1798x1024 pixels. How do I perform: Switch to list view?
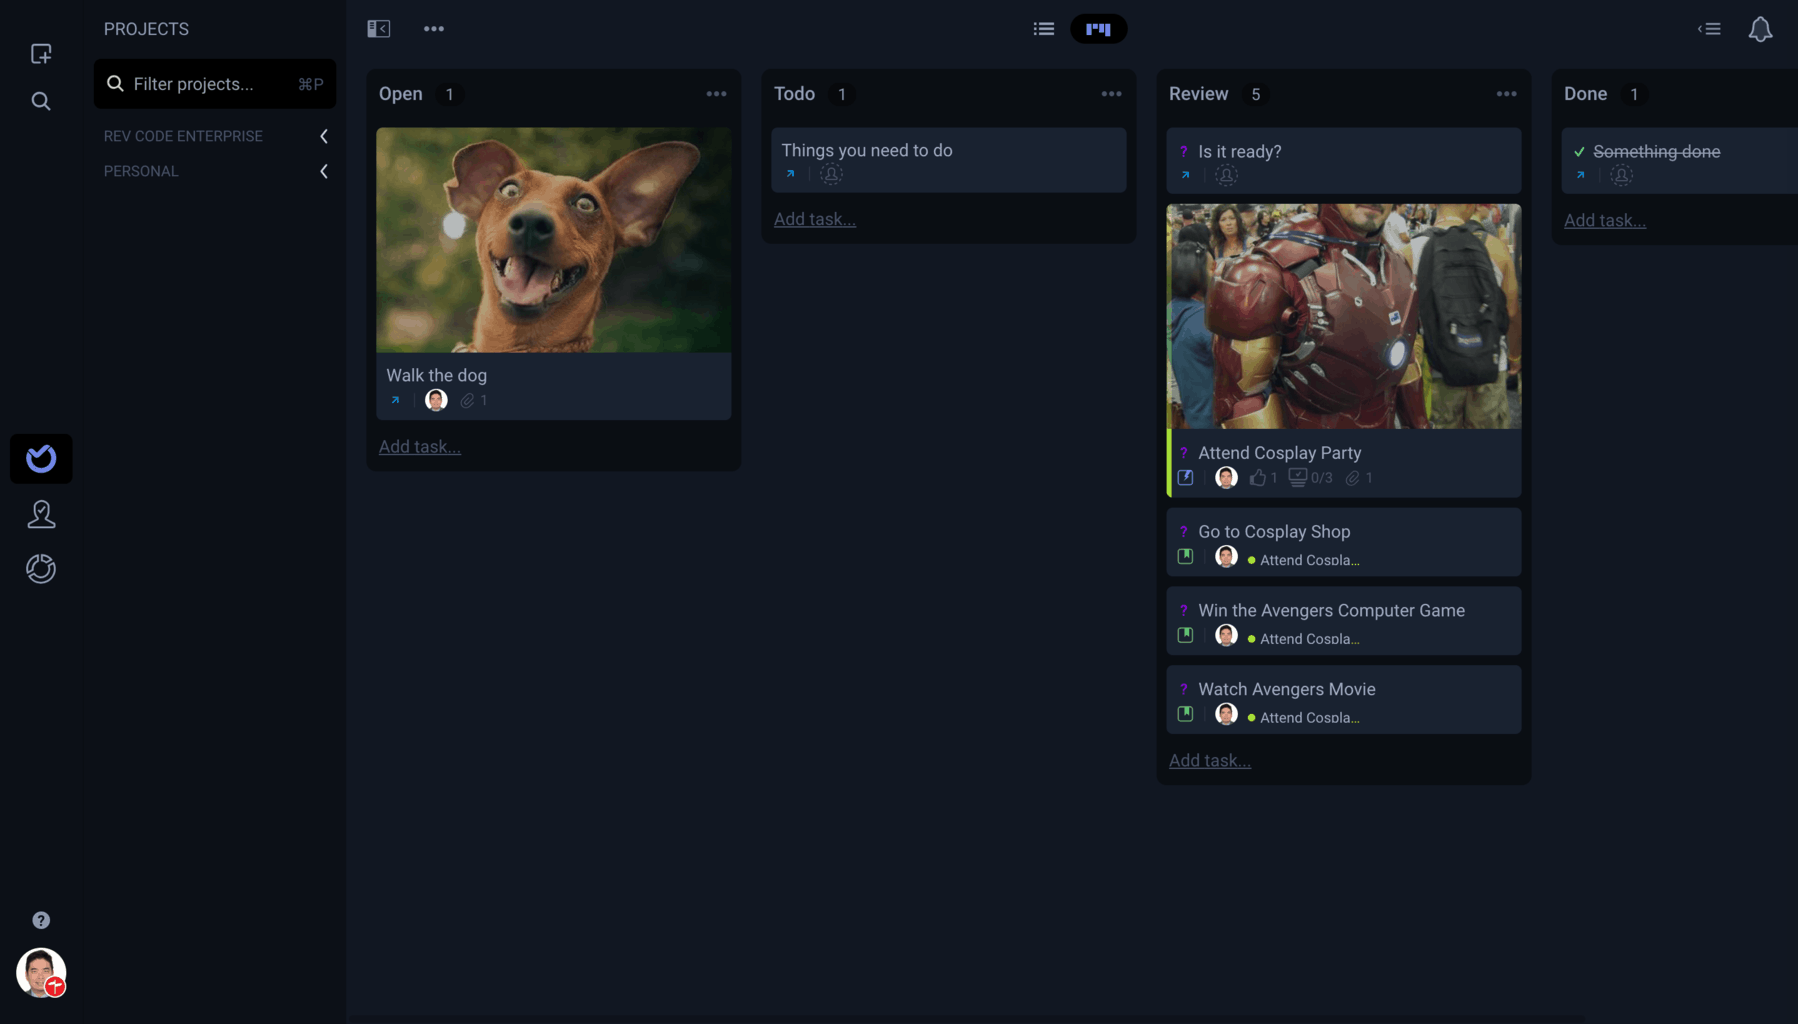click(x=1043, y=29)
